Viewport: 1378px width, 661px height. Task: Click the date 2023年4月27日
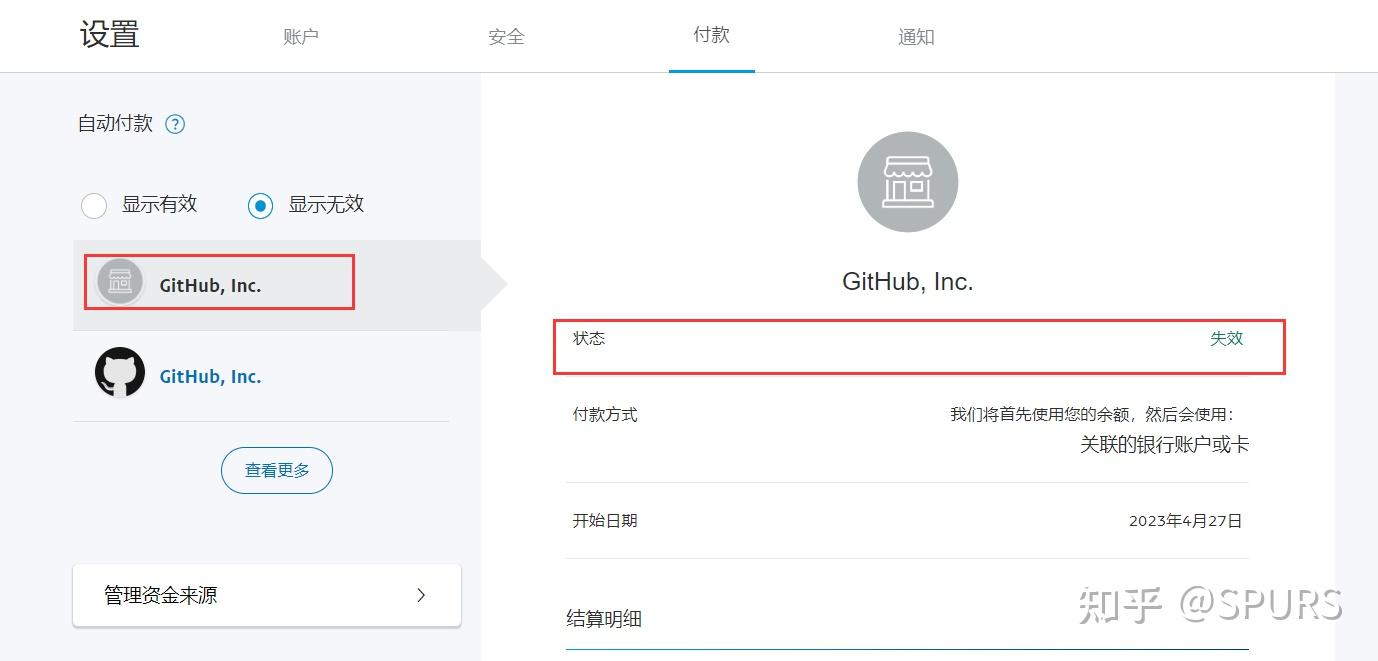coord(1186,521)
